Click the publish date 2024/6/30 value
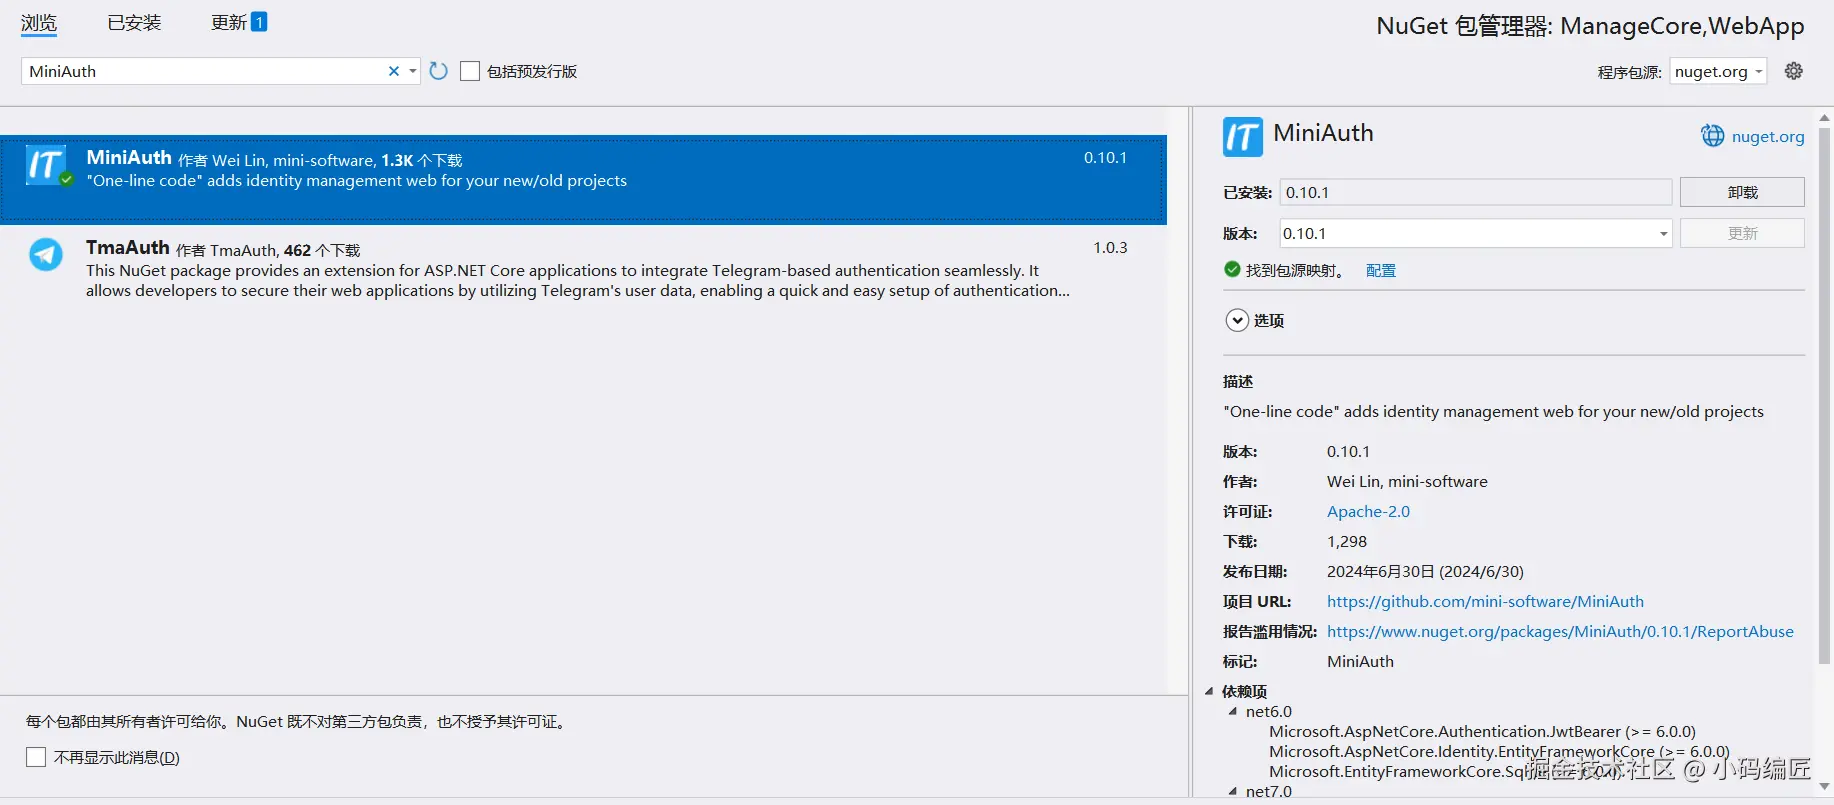The height and width of the screenshot is (805, 1834). [x=1425, y=571]
